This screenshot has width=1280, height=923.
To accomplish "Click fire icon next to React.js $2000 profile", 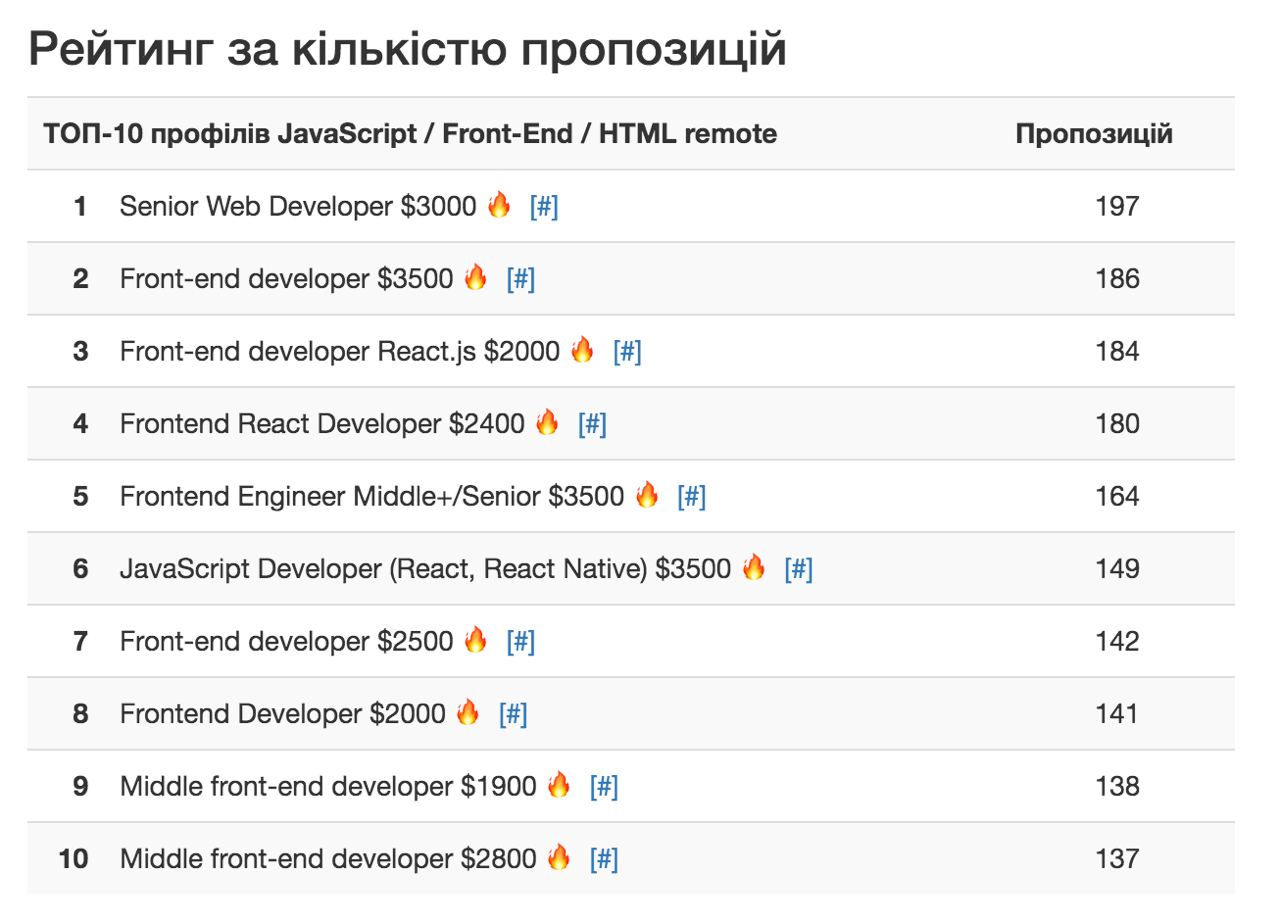I will point(582,350).
